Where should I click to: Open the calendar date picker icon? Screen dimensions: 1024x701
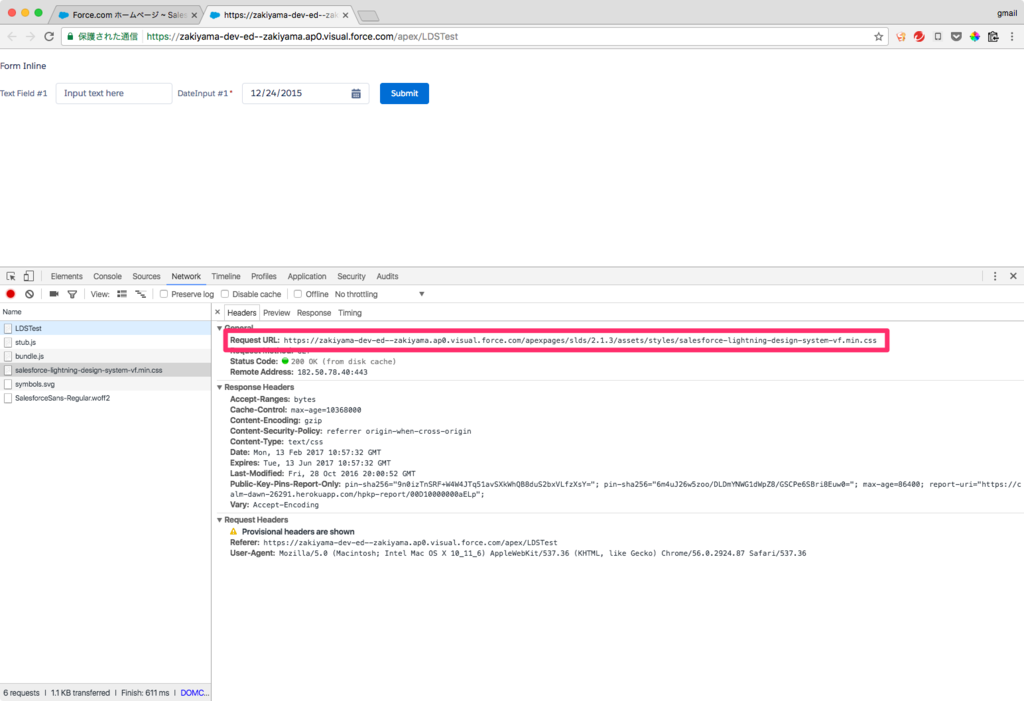pos(356,93)
